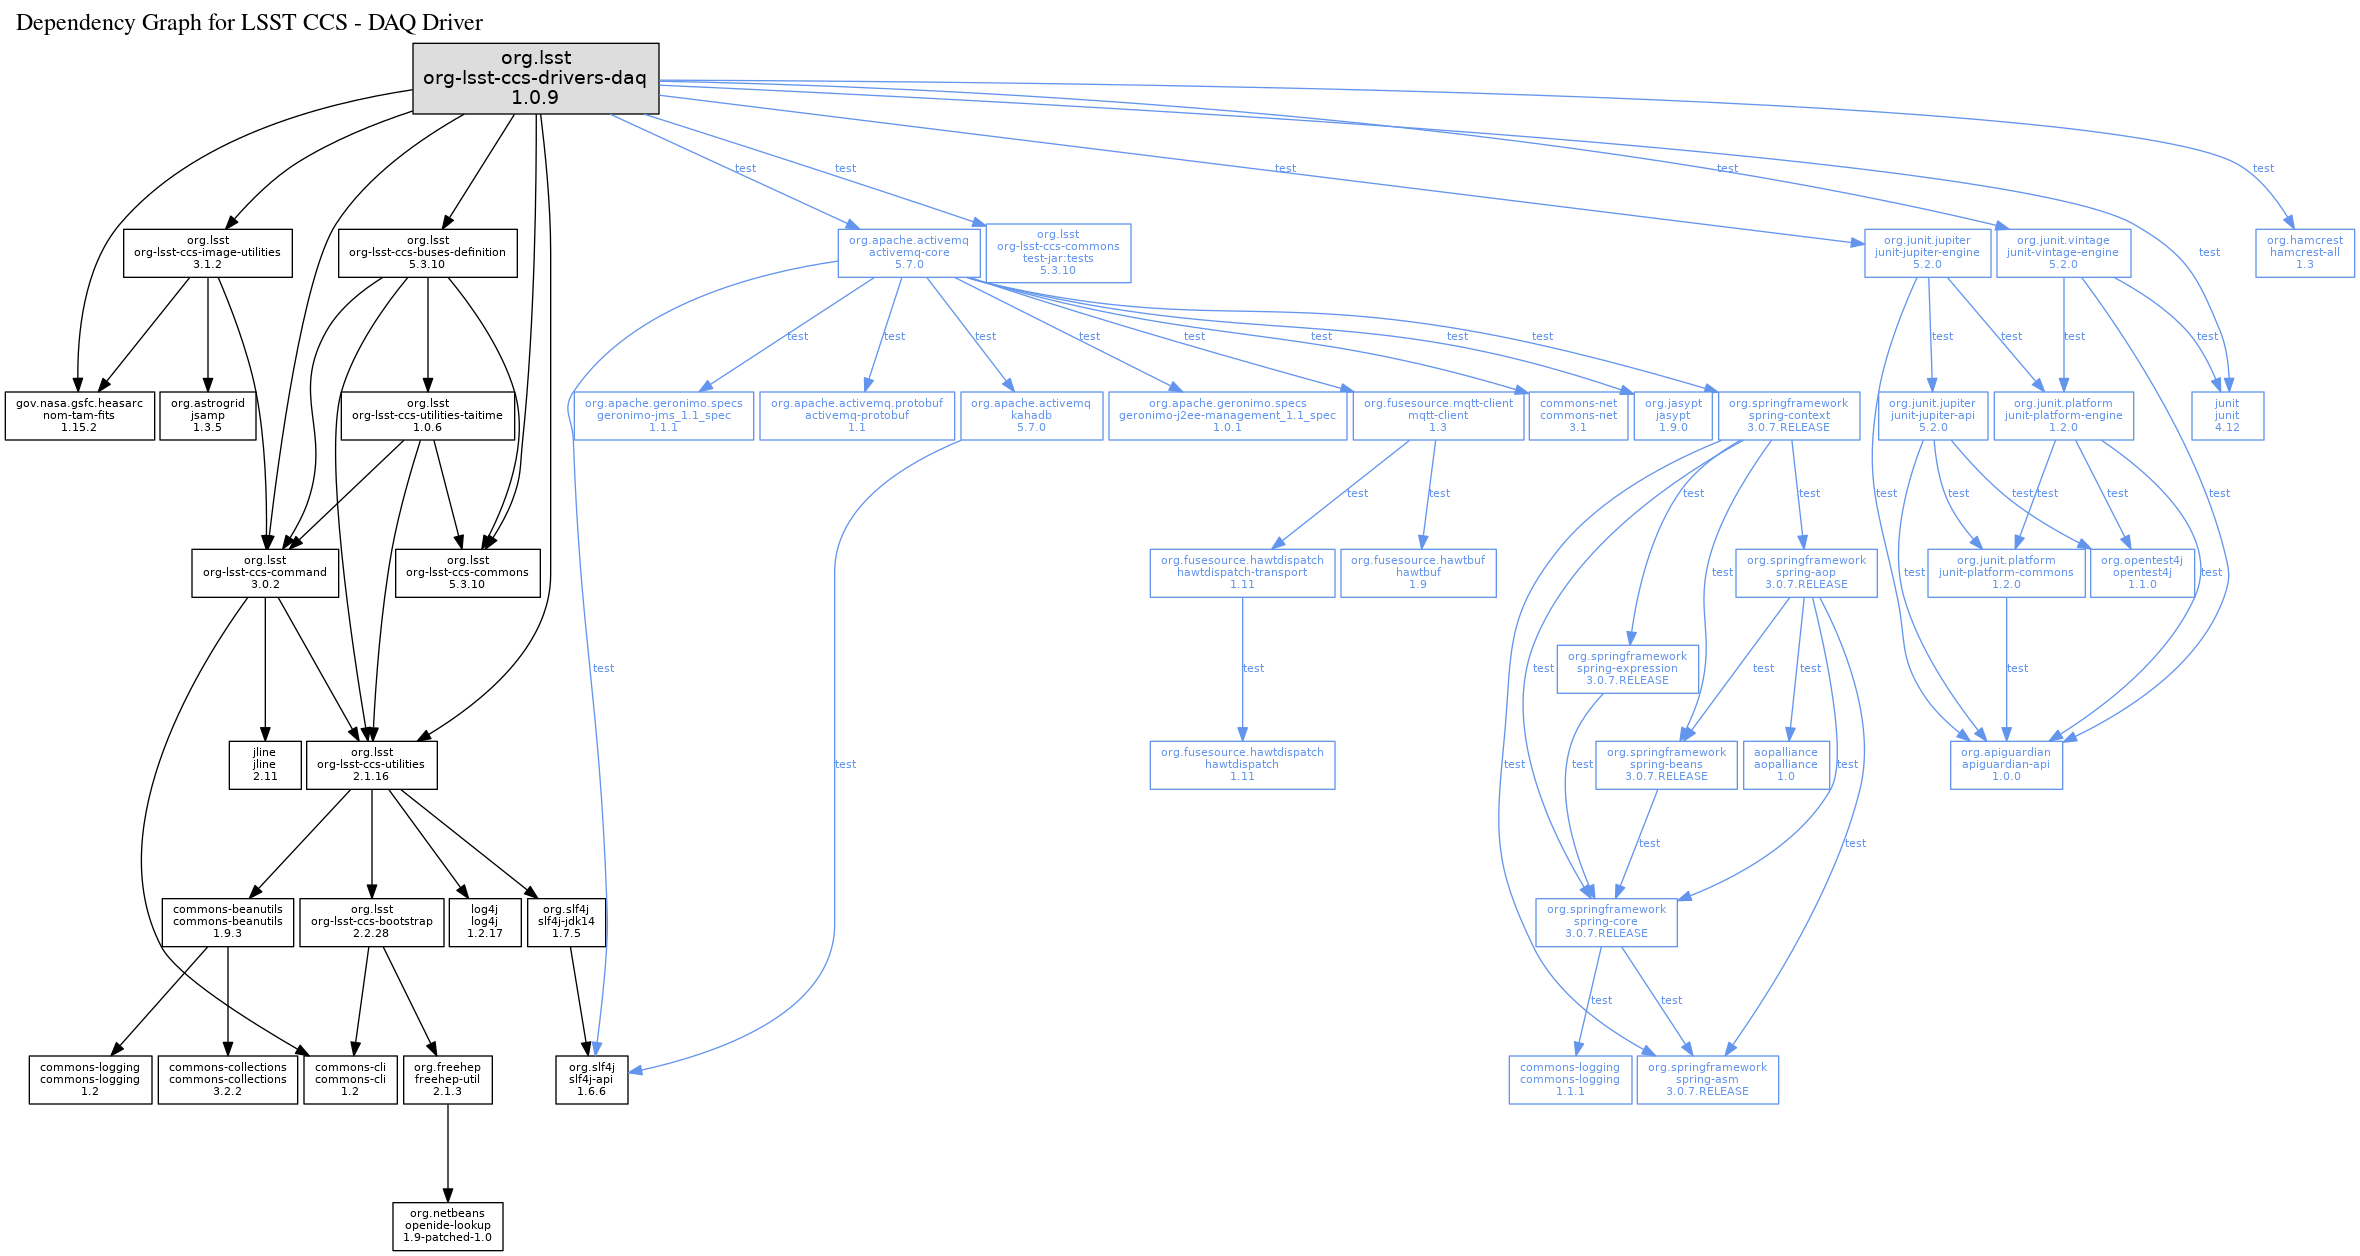Select the org-lsst-ccs-image-utilities 3.1.2 node
This screenshot has width=2360, height=1256.
pos(208,253)
